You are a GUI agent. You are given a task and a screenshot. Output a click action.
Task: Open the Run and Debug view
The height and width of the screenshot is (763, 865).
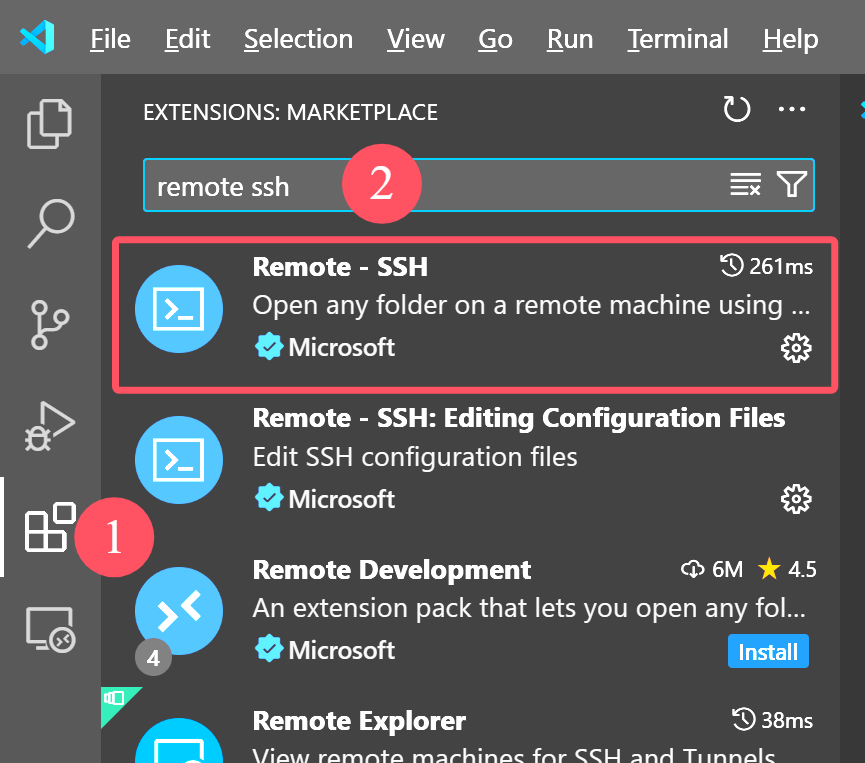pyautogui.click(x=50, y=426)
